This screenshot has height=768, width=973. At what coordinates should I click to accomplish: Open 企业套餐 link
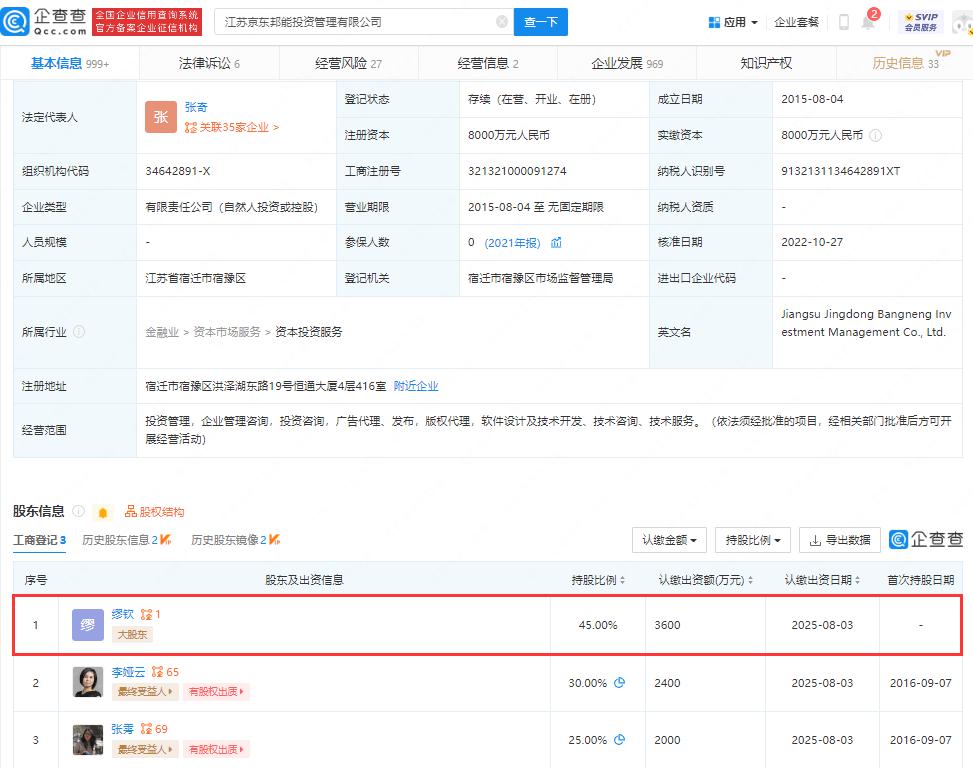click(x=796, y=22)
